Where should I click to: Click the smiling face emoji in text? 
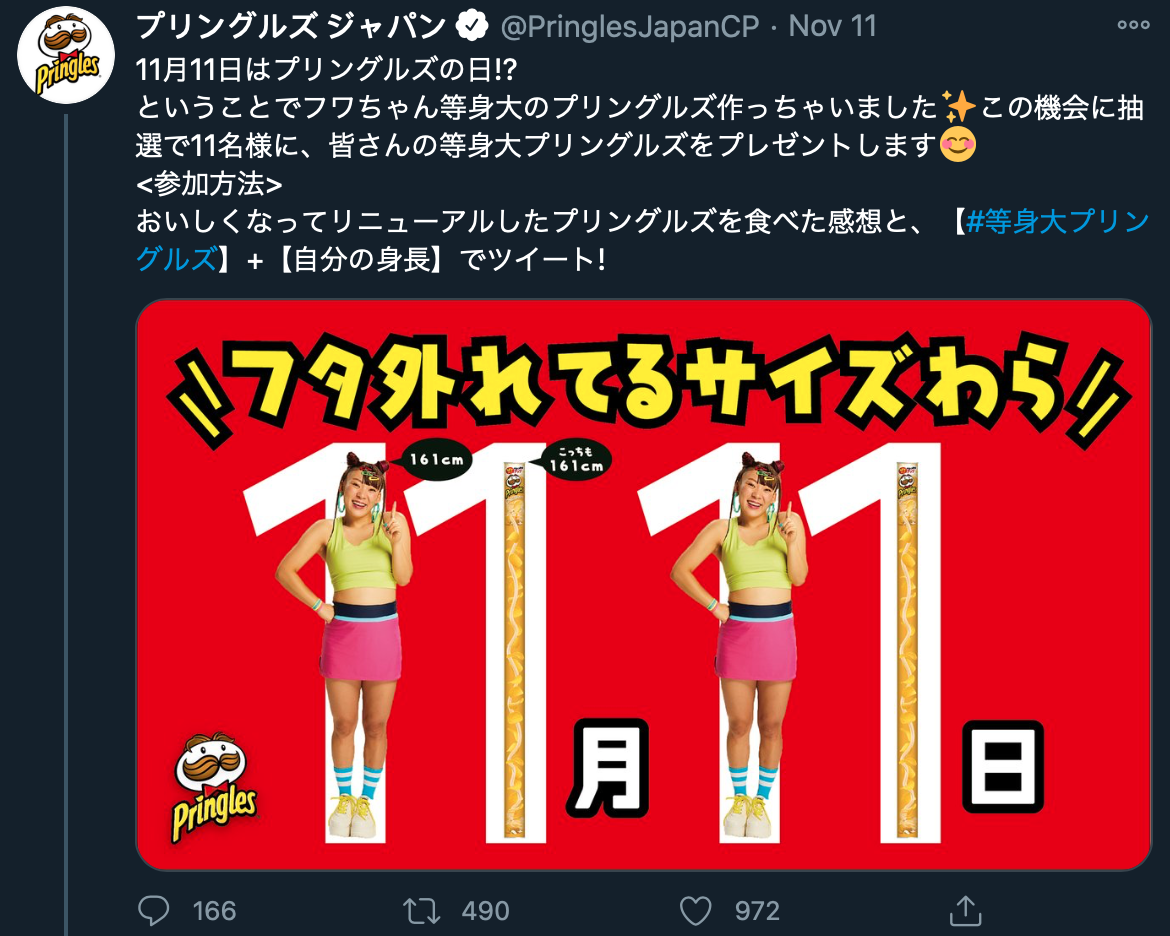pyautogui.click(x=957, y=145)
